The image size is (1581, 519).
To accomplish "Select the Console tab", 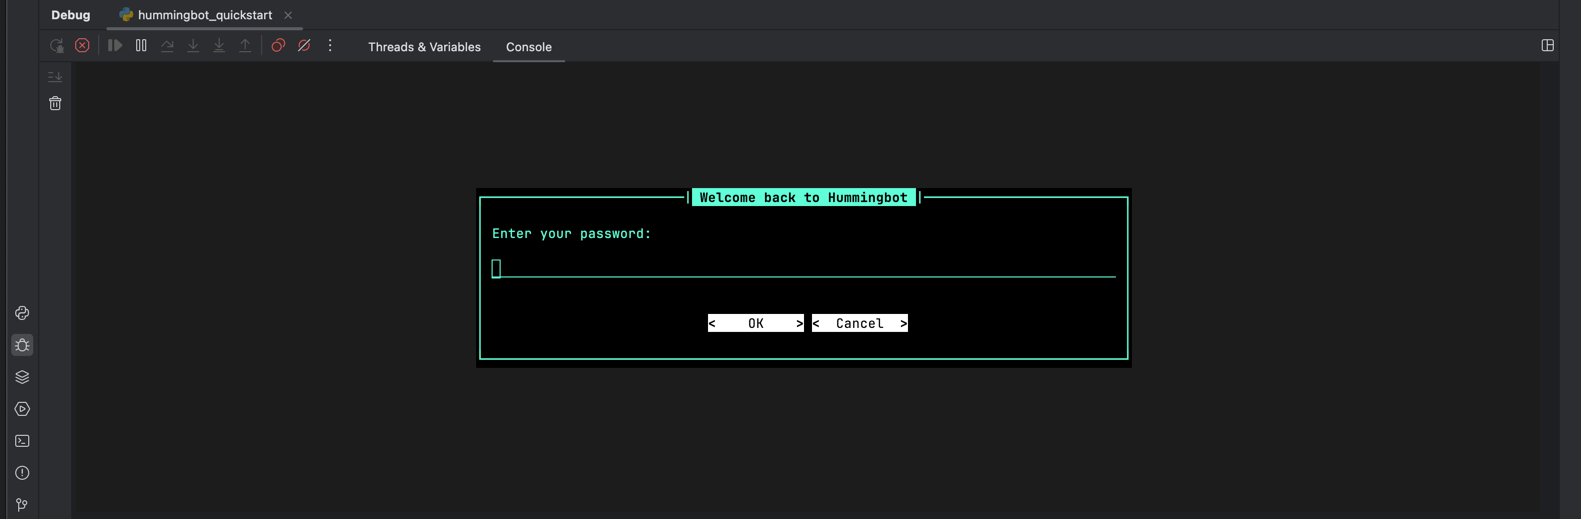I will coord(529,47).
